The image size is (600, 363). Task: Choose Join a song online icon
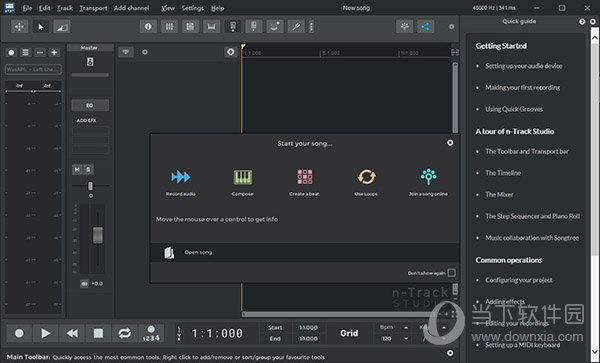pos(428,182)
